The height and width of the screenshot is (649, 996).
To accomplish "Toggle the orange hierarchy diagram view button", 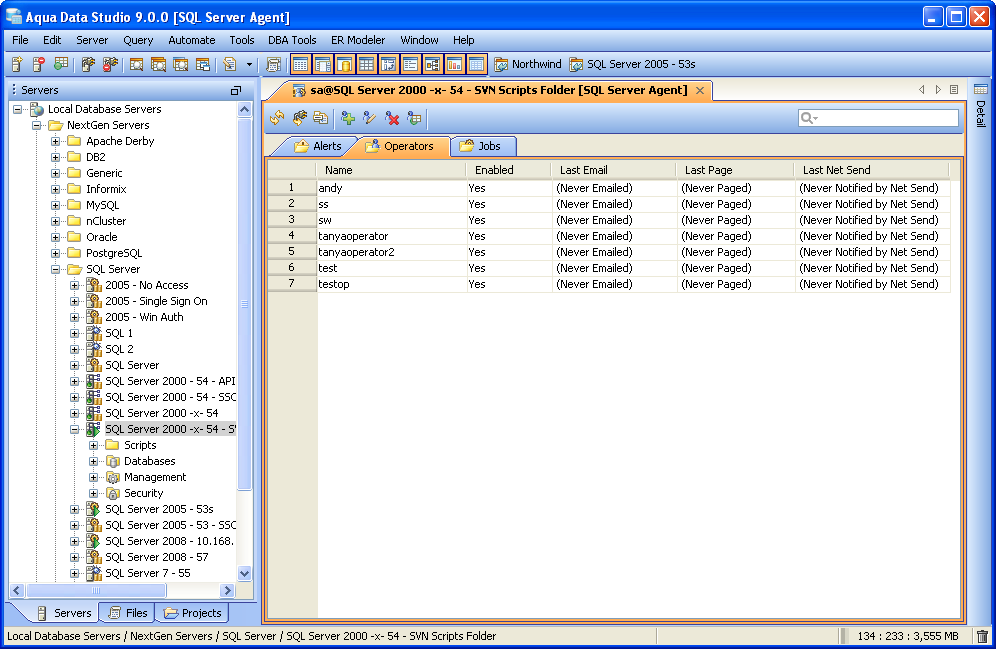I will [x=433, y=64].
